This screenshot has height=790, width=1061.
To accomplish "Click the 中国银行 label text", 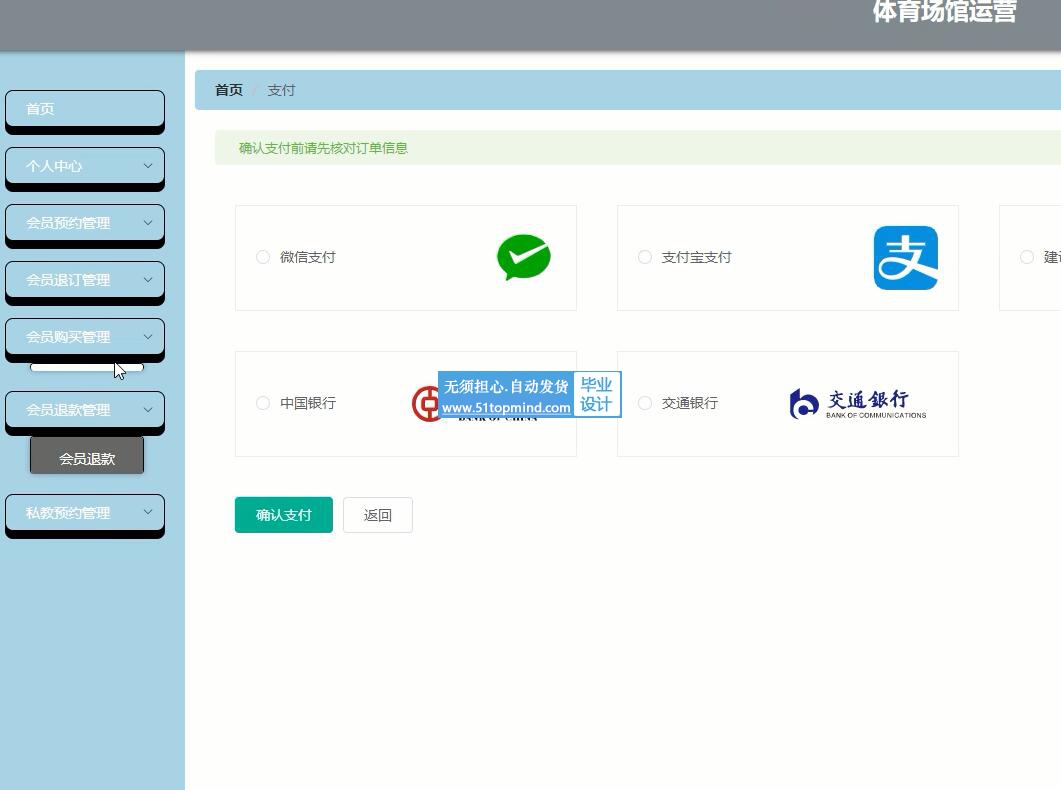I will pyautogui.click(x=308, y=403).
